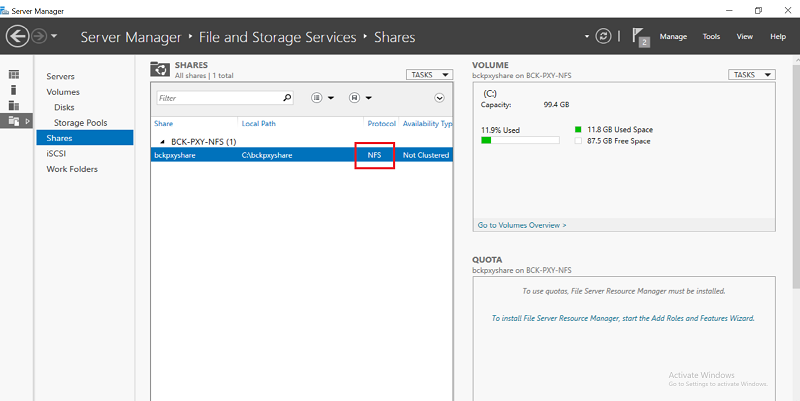The height and width of the screenshot is (401, 800).
Task: Open the Volume TASKS dropdown
Action: (752, 74)
